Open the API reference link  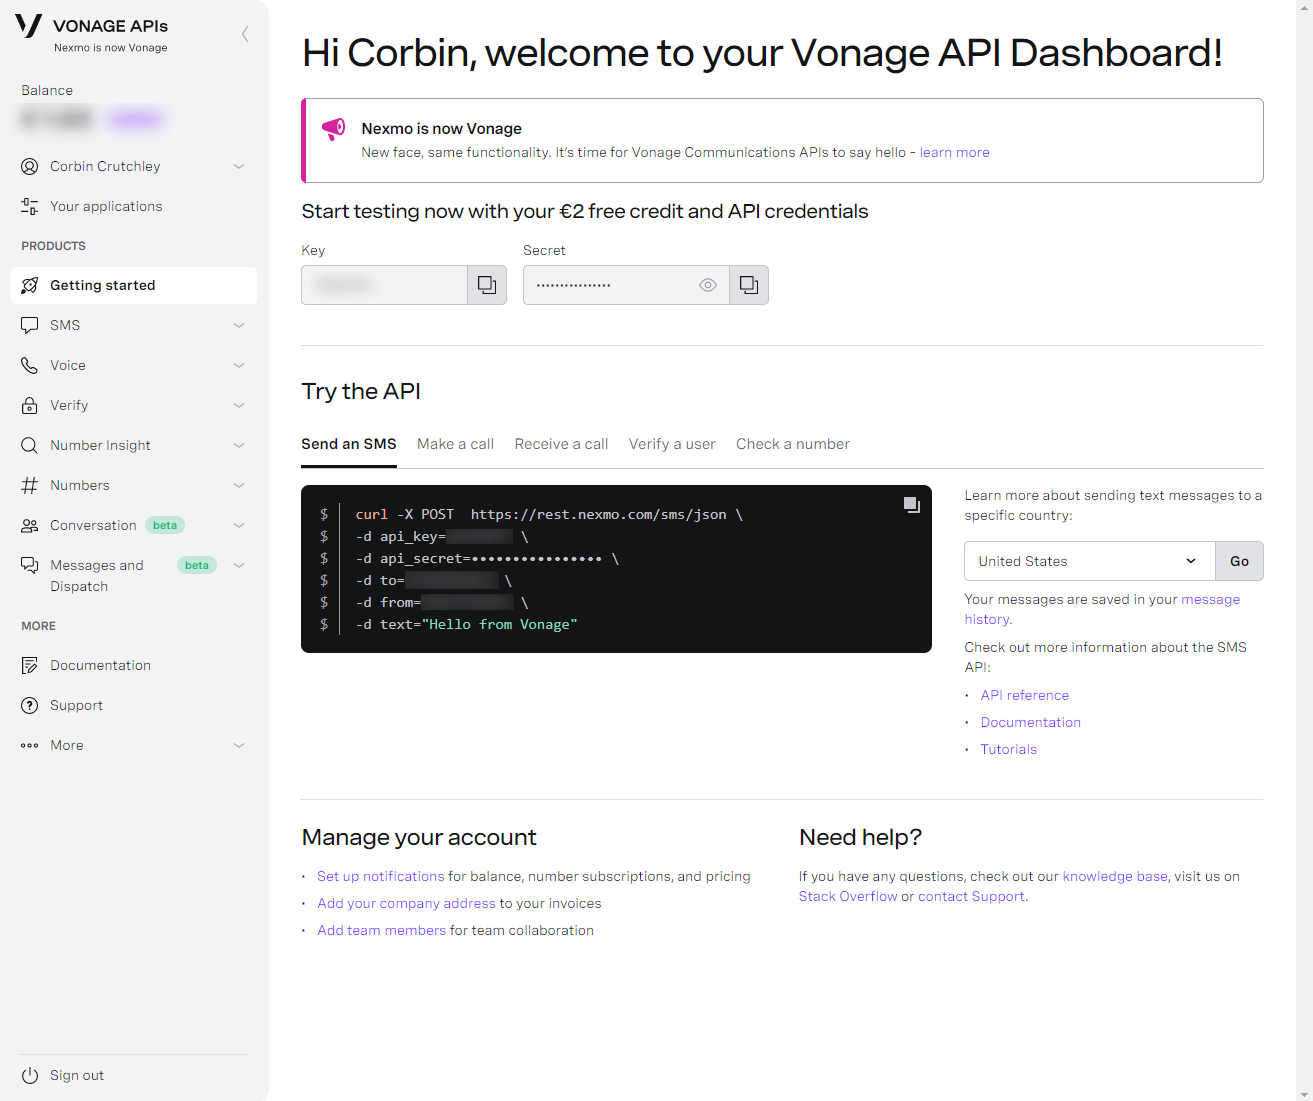(x=1024, y=695)
